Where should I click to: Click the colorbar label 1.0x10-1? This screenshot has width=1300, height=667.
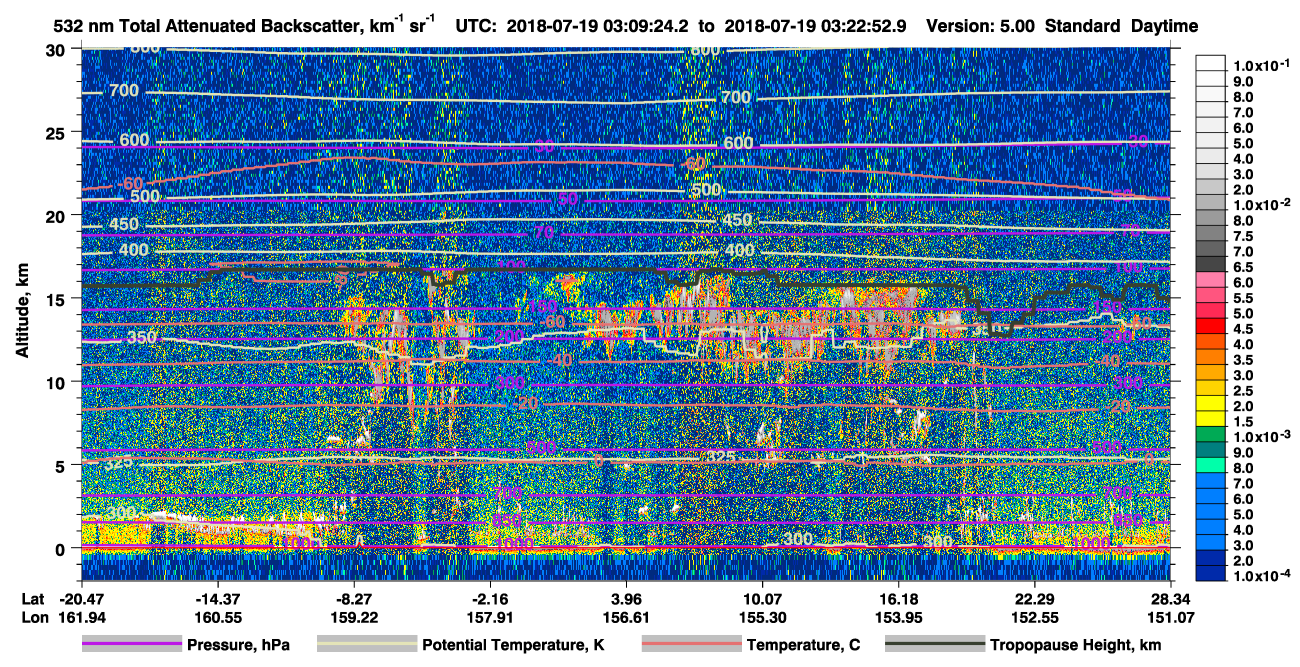click(1261, 66)
